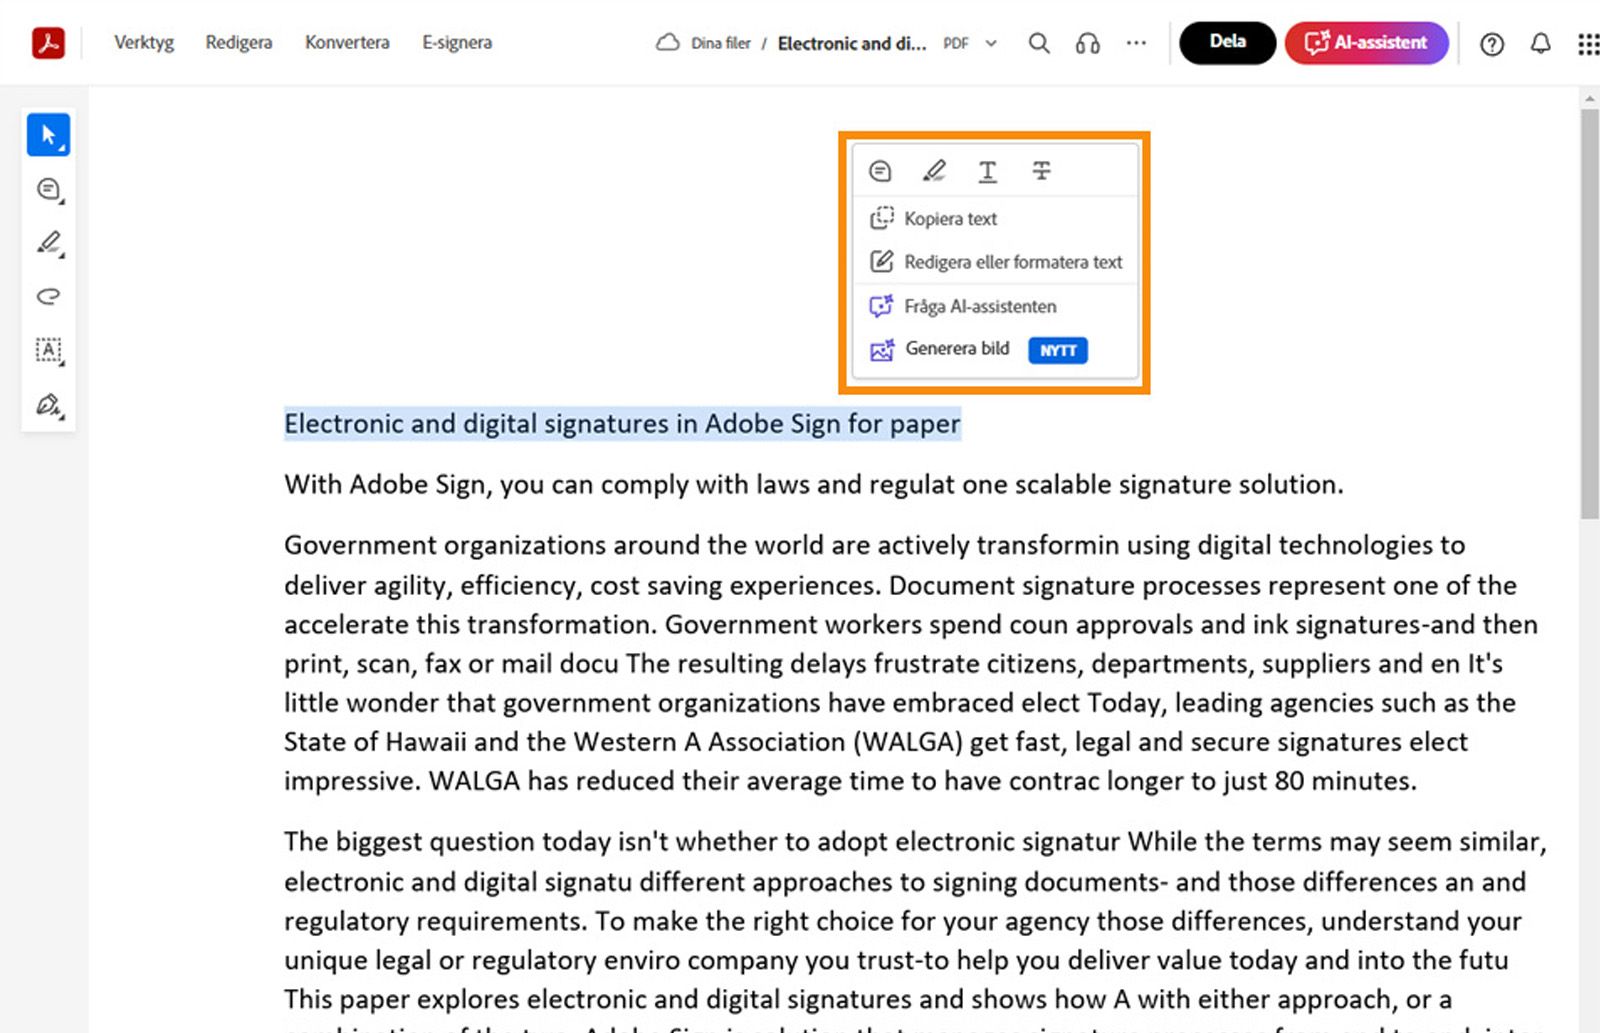Screen dimensions: 1600x1033
Task: Click the NYTT badge
Action: (x=1058, y=350)
